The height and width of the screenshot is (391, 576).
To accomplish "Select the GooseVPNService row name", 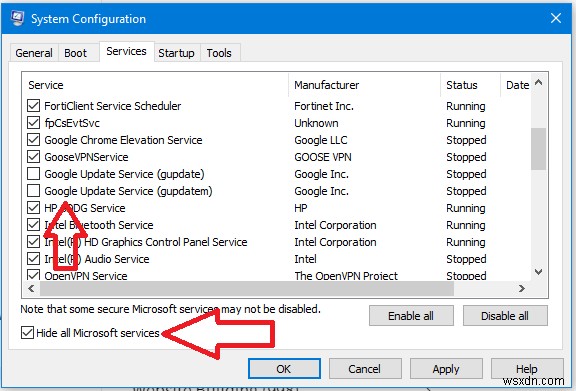I will point(86,157).
